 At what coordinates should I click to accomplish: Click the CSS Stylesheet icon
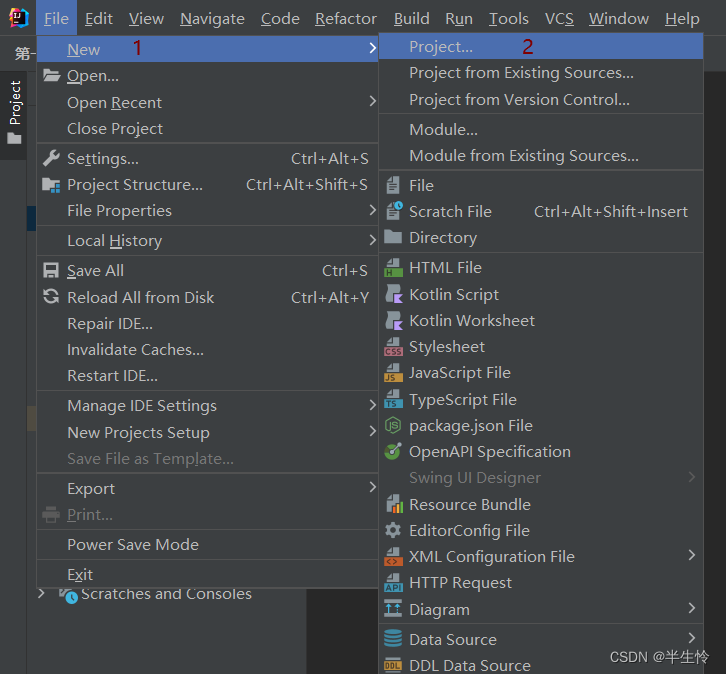coord(393,347)
